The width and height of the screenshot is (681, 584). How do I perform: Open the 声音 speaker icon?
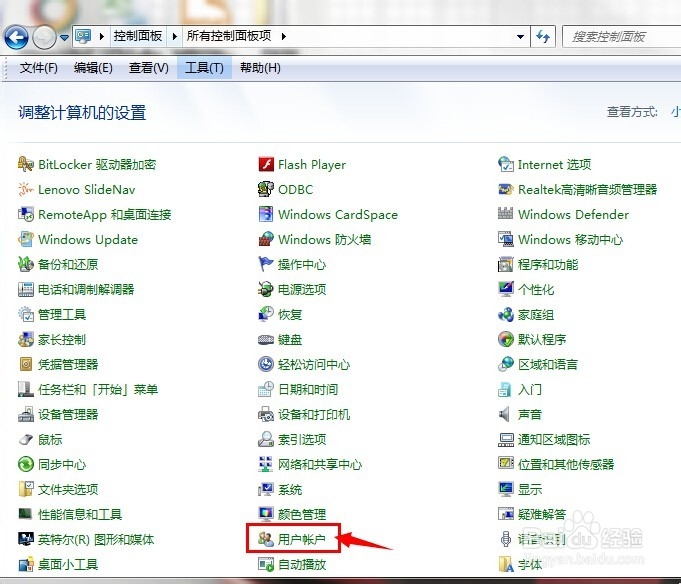(x=504, y=414)
